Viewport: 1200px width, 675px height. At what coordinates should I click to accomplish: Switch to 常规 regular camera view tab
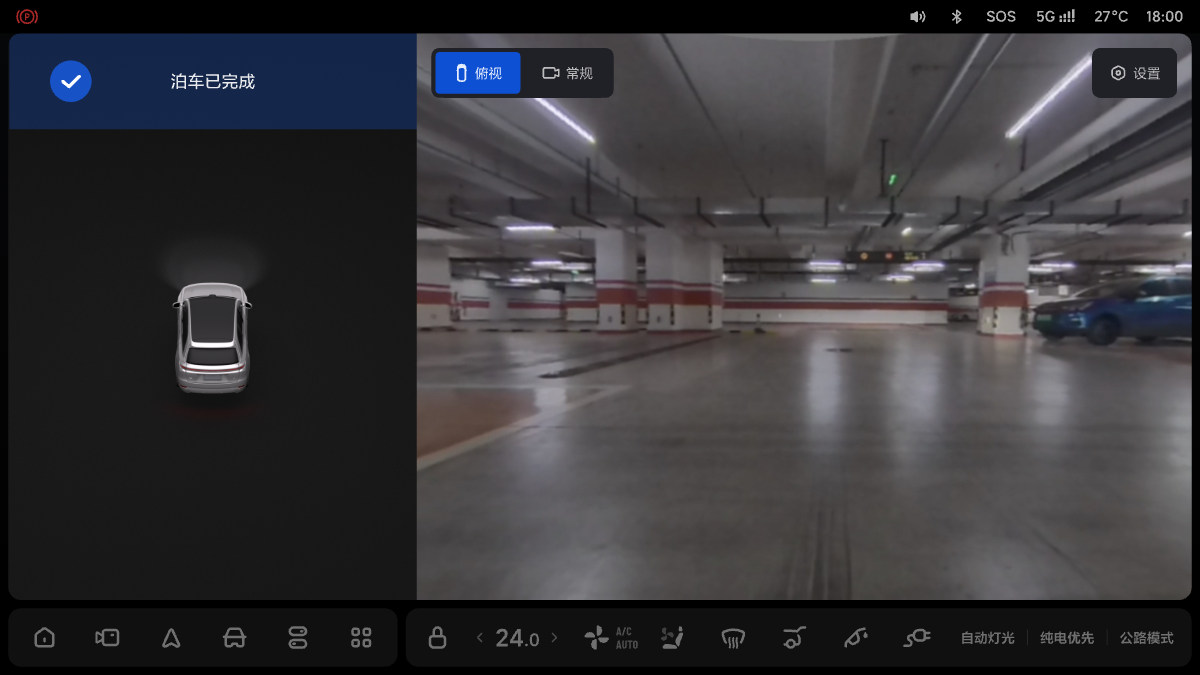[567, 73]
